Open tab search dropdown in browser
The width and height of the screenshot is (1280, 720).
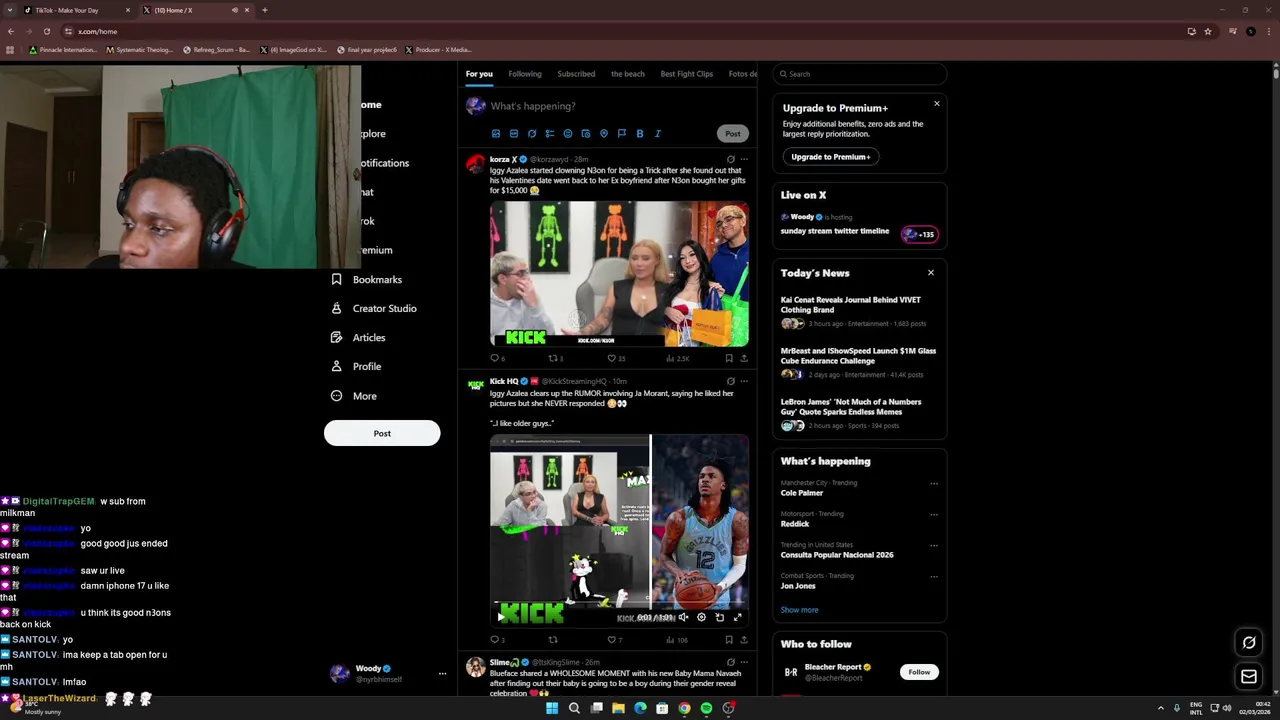tap(9, 10)
